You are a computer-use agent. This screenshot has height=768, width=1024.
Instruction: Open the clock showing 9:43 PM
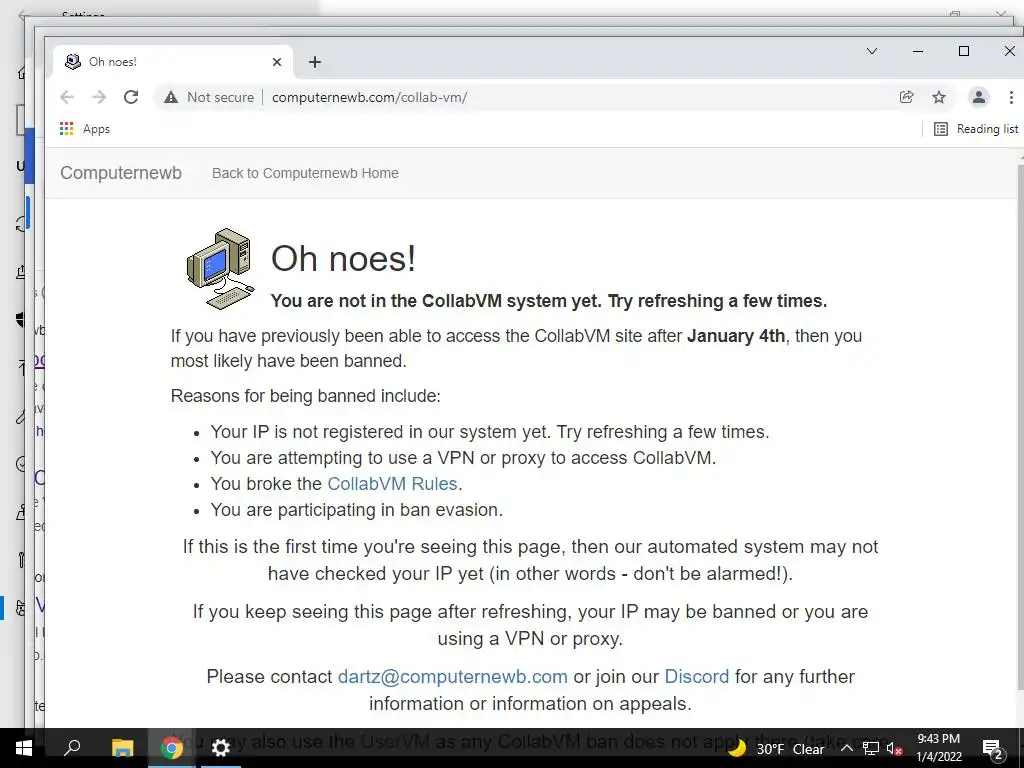point(938,748)
